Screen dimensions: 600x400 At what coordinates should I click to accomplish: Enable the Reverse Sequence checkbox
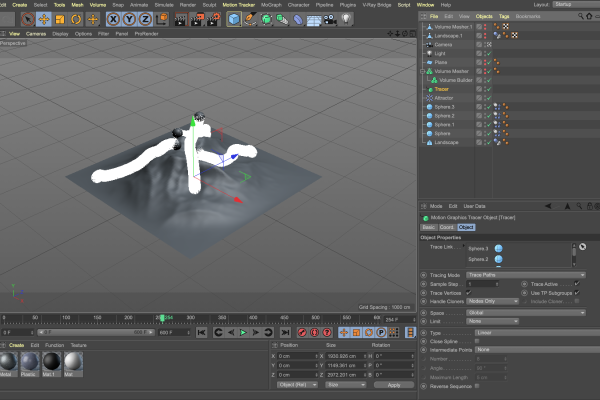[x=477, y=386]
